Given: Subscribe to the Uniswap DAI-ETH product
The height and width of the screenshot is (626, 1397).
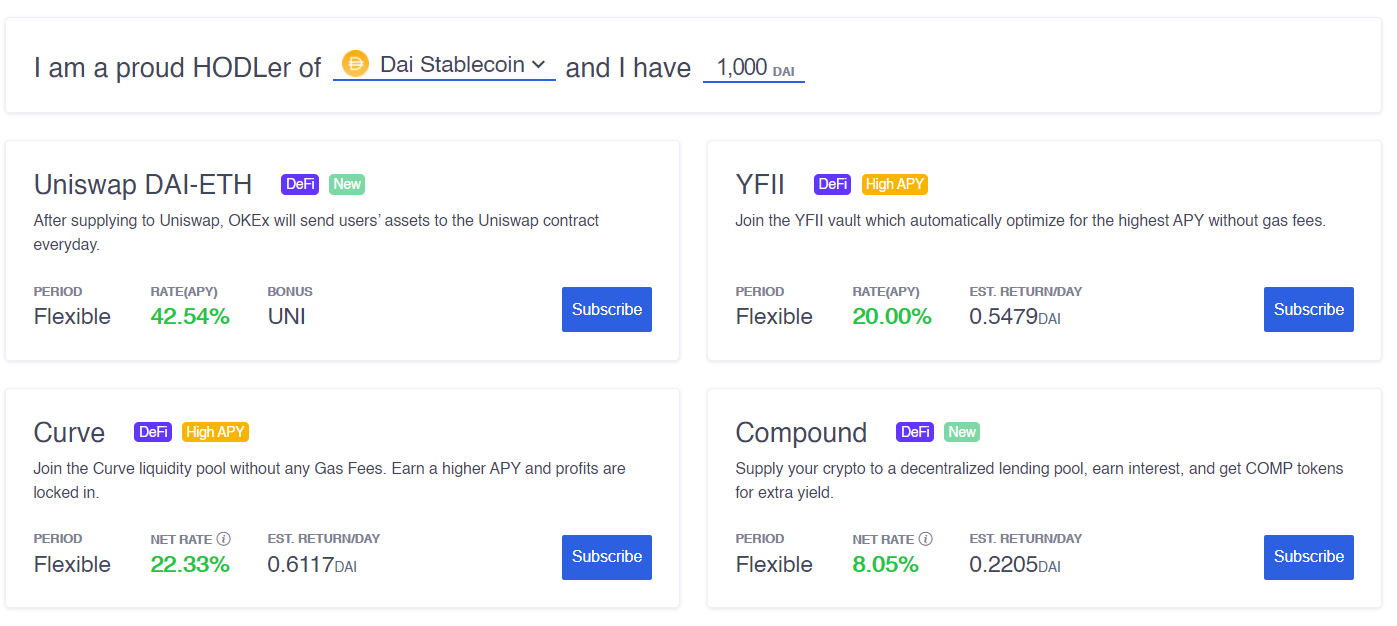Looking at the screenshot, I should point(606,309).
